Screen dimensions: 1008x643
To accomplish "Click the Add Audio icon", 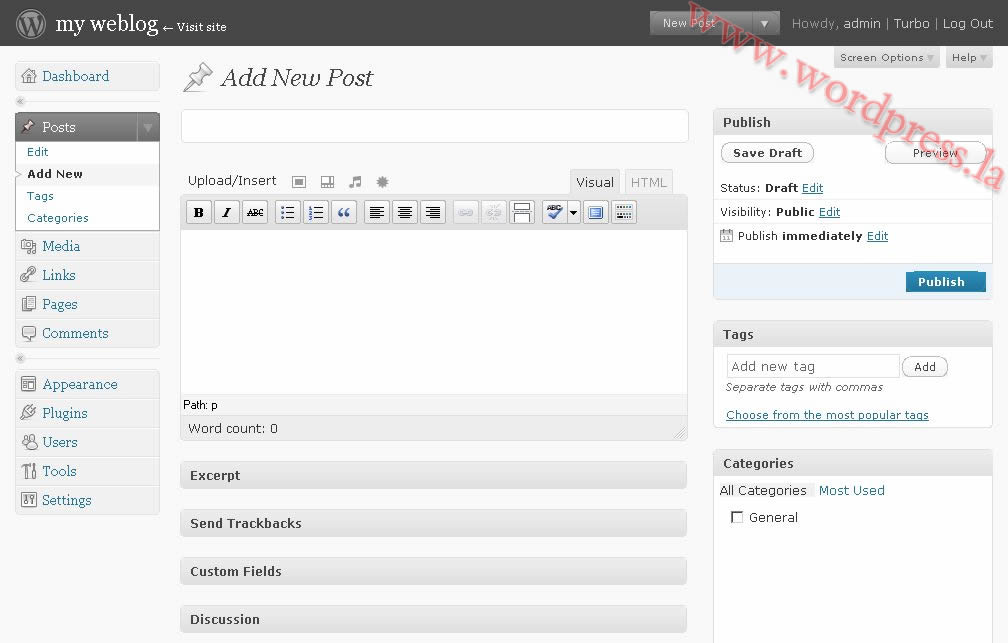I will click(x=355, y=182).
